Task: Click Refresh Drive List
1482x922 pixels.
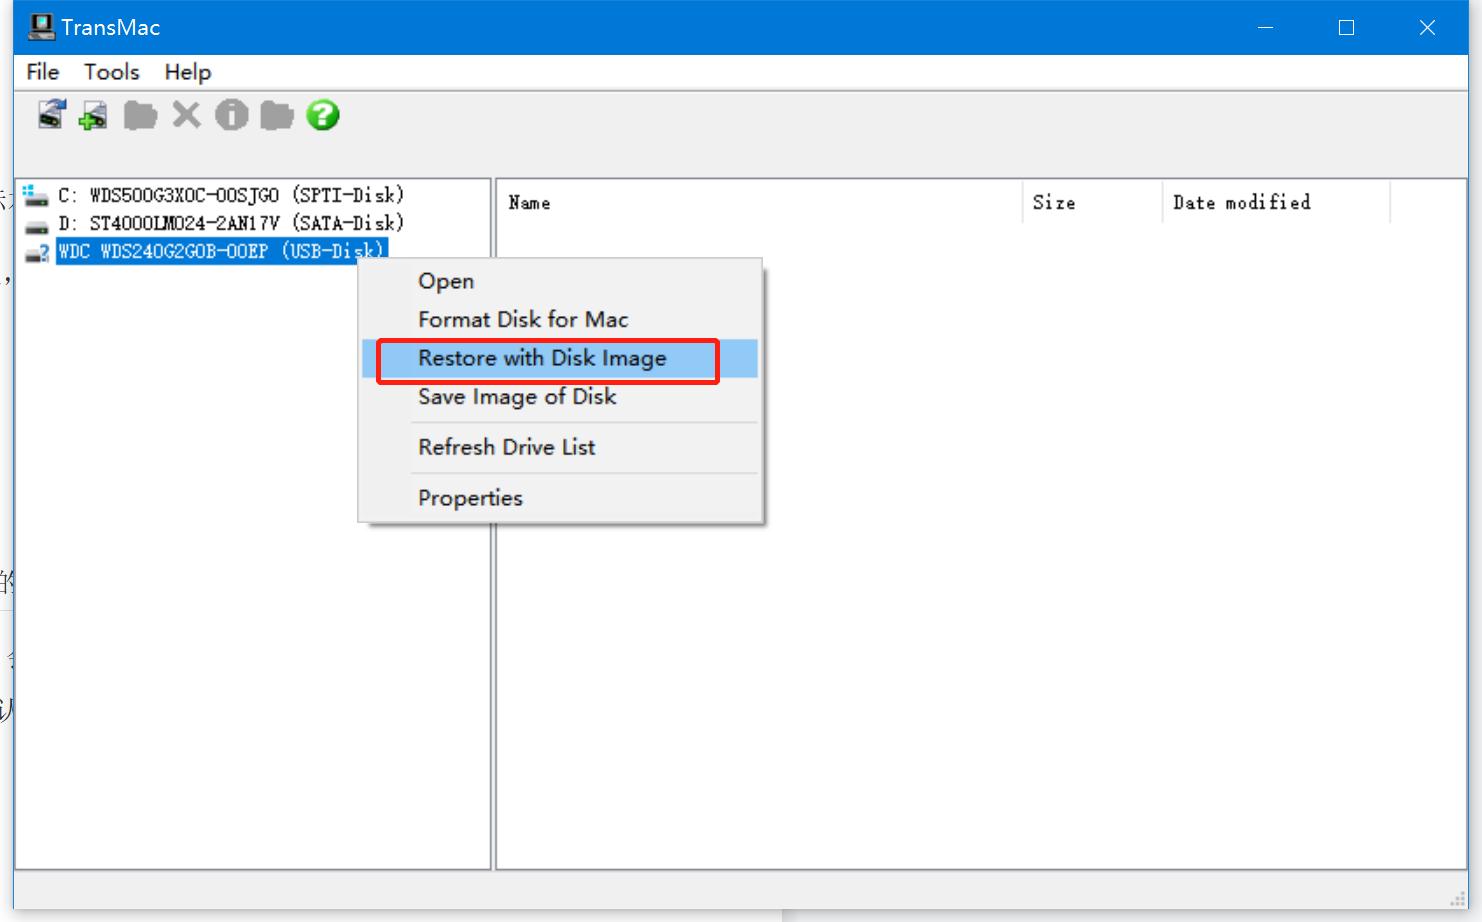Action: point(506,447)
